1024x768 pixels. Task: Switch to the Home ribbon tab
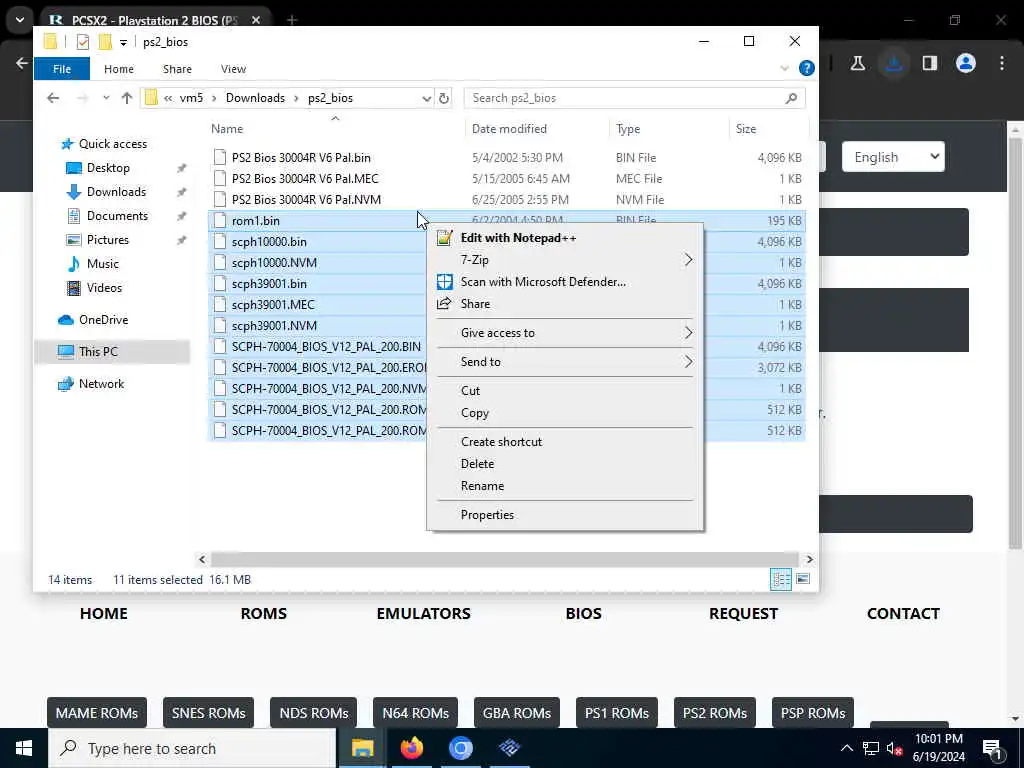pos(119,69)
